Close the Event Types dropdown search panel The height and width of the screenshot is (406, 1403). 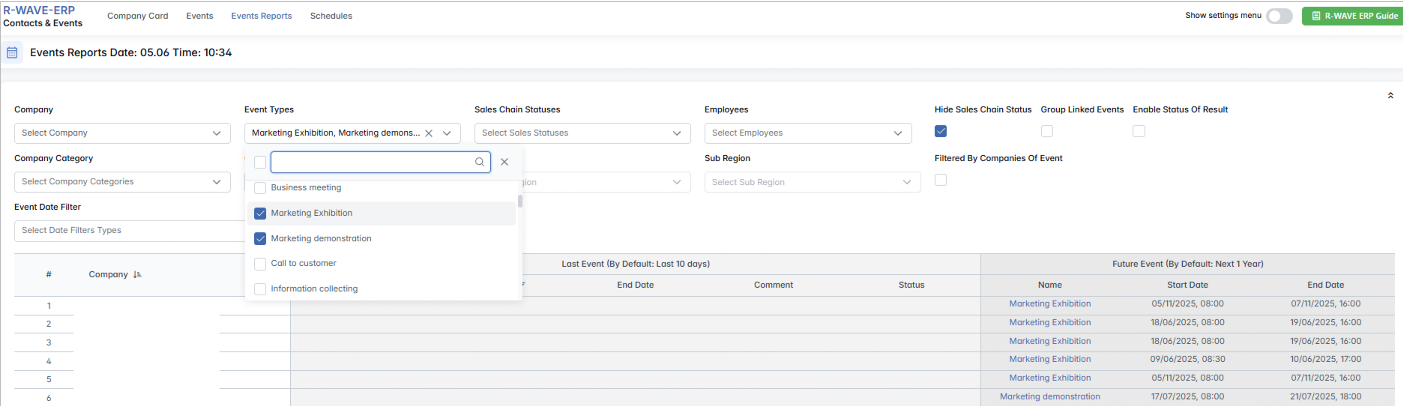coord(505,162)
